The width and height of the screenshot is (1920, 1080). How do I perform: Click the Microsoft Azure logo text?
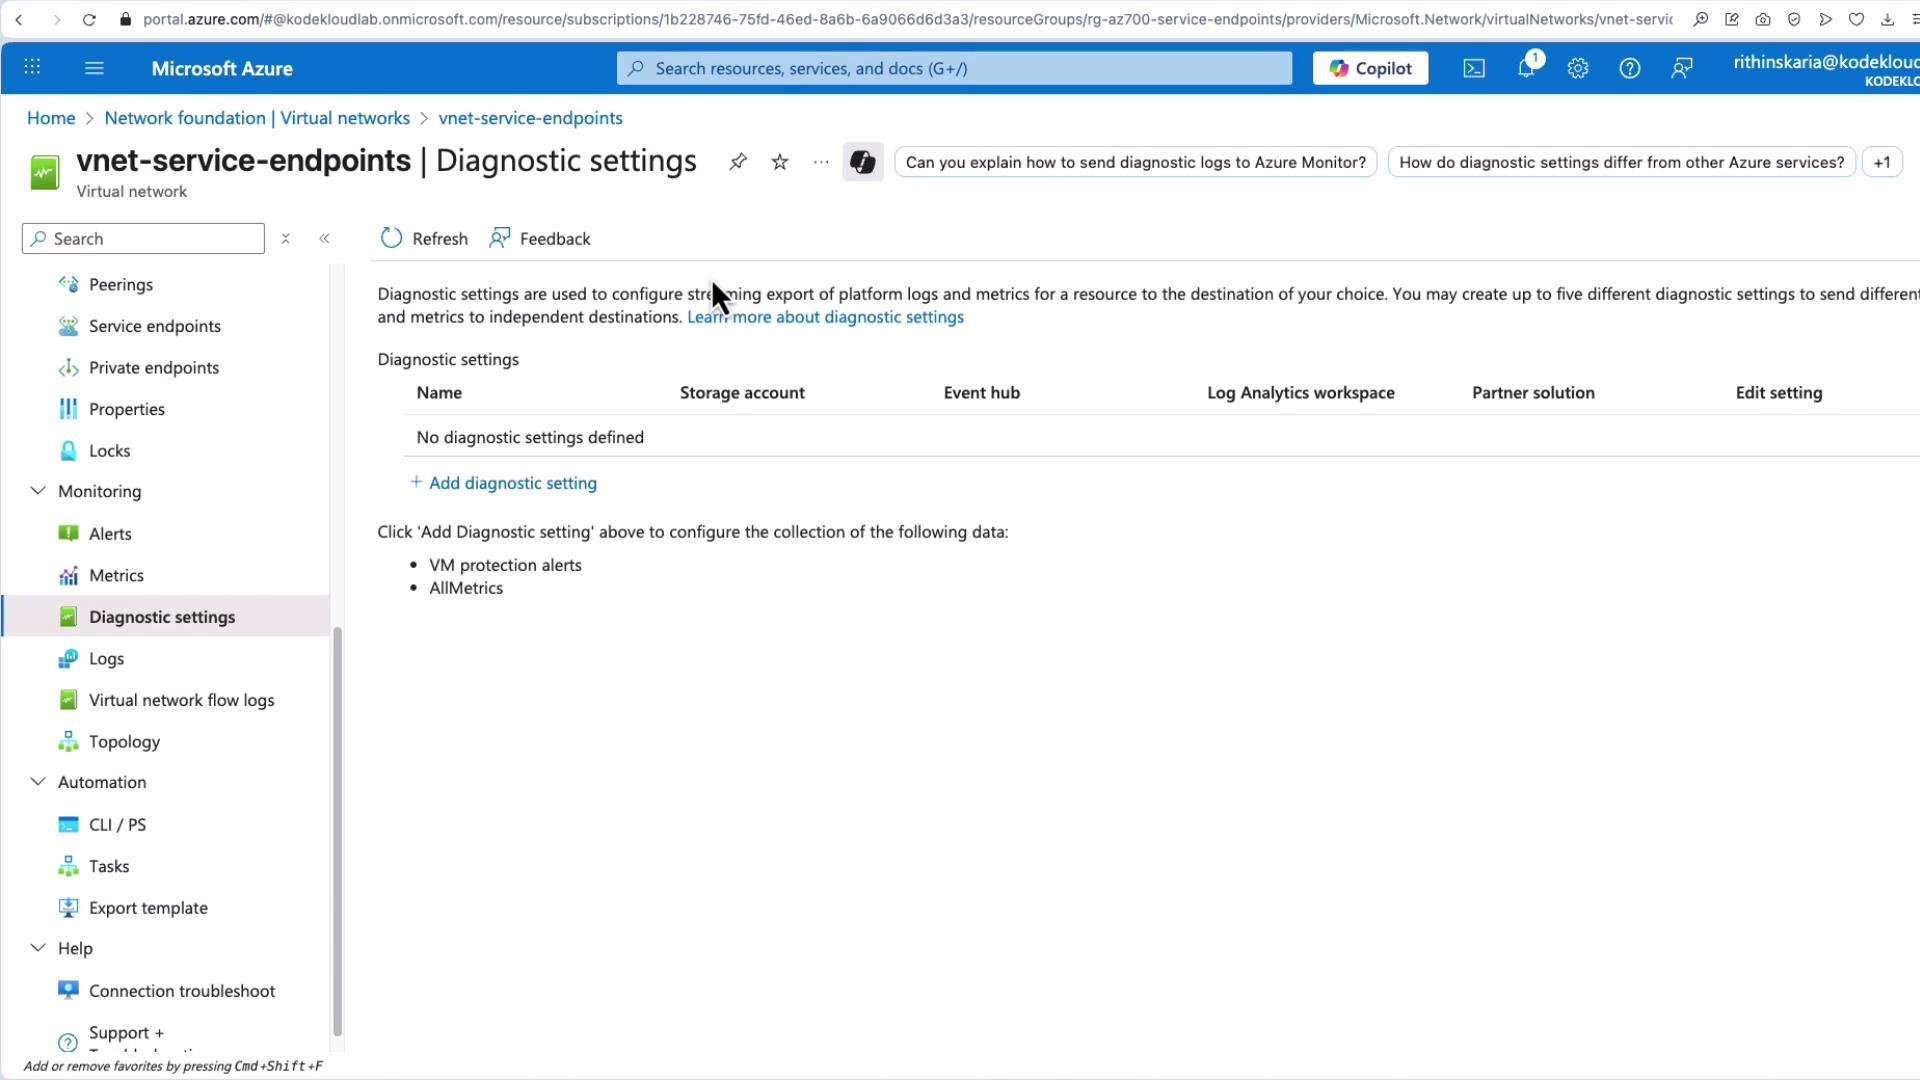[x=222, y=68]
